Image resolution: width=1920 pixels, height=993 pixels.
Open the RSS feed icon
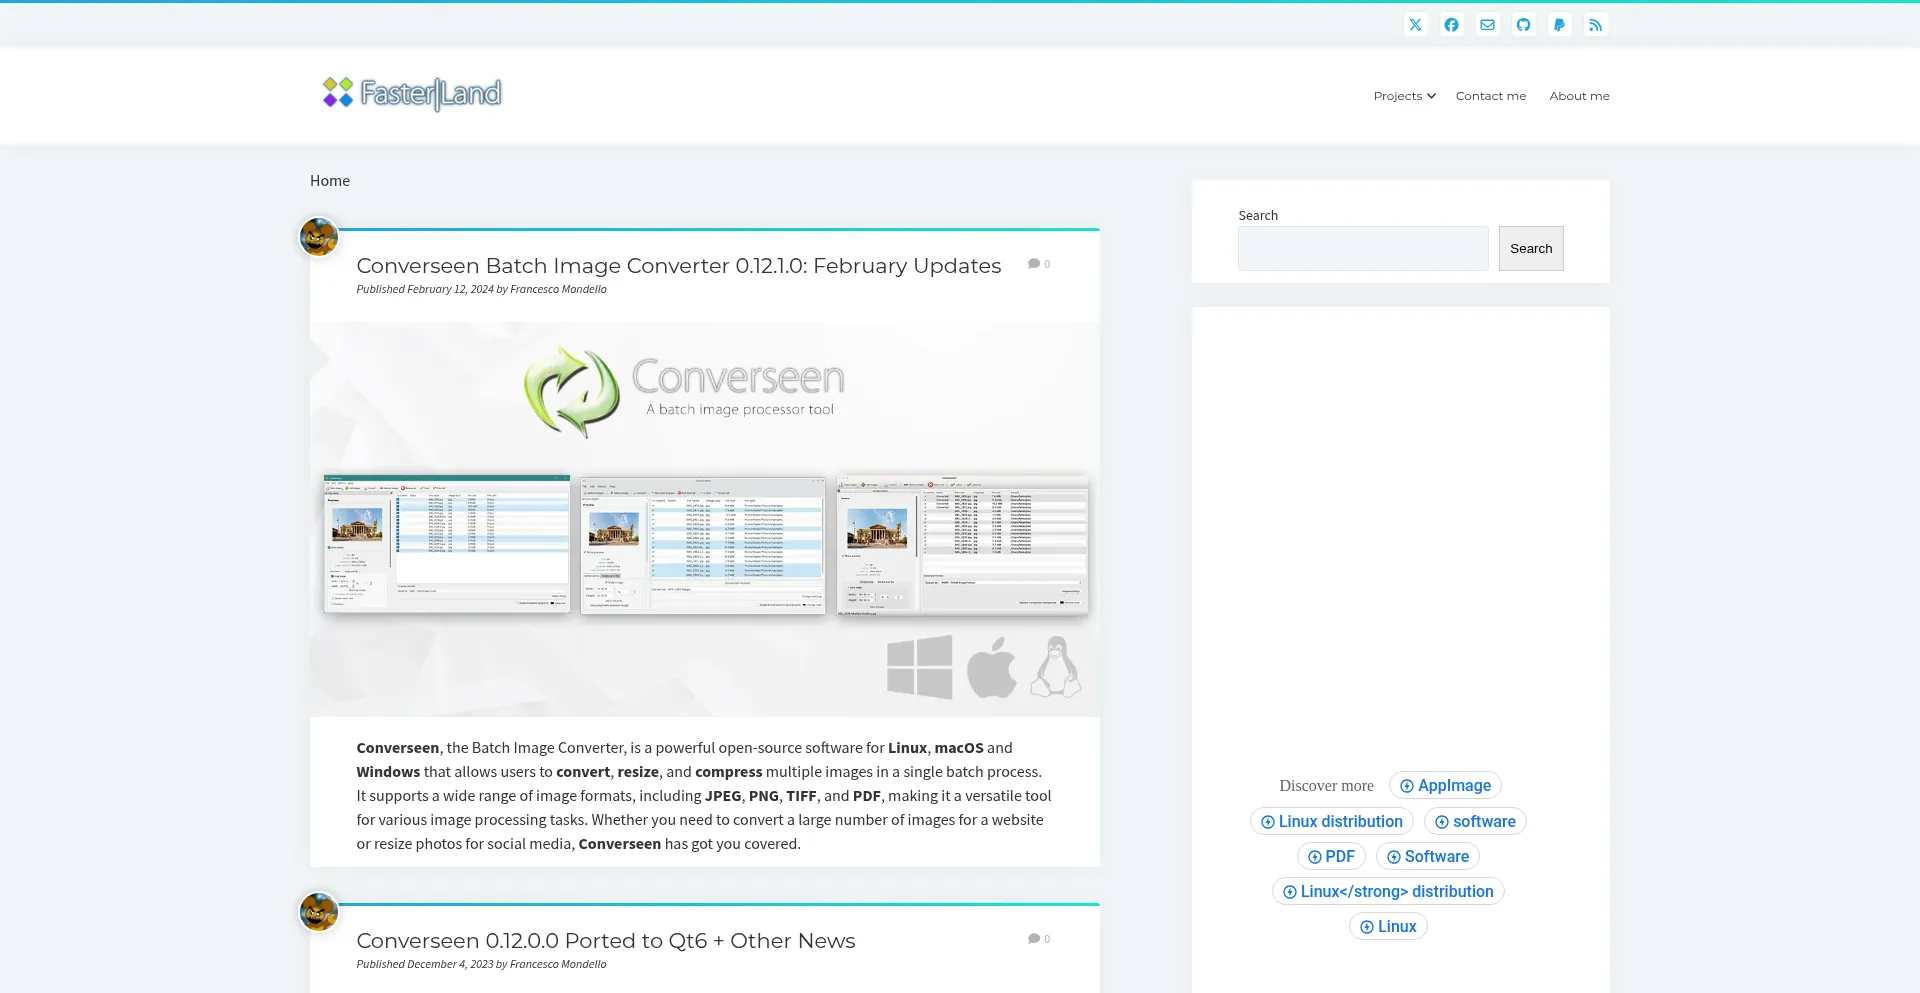[x=1595, y=25]
